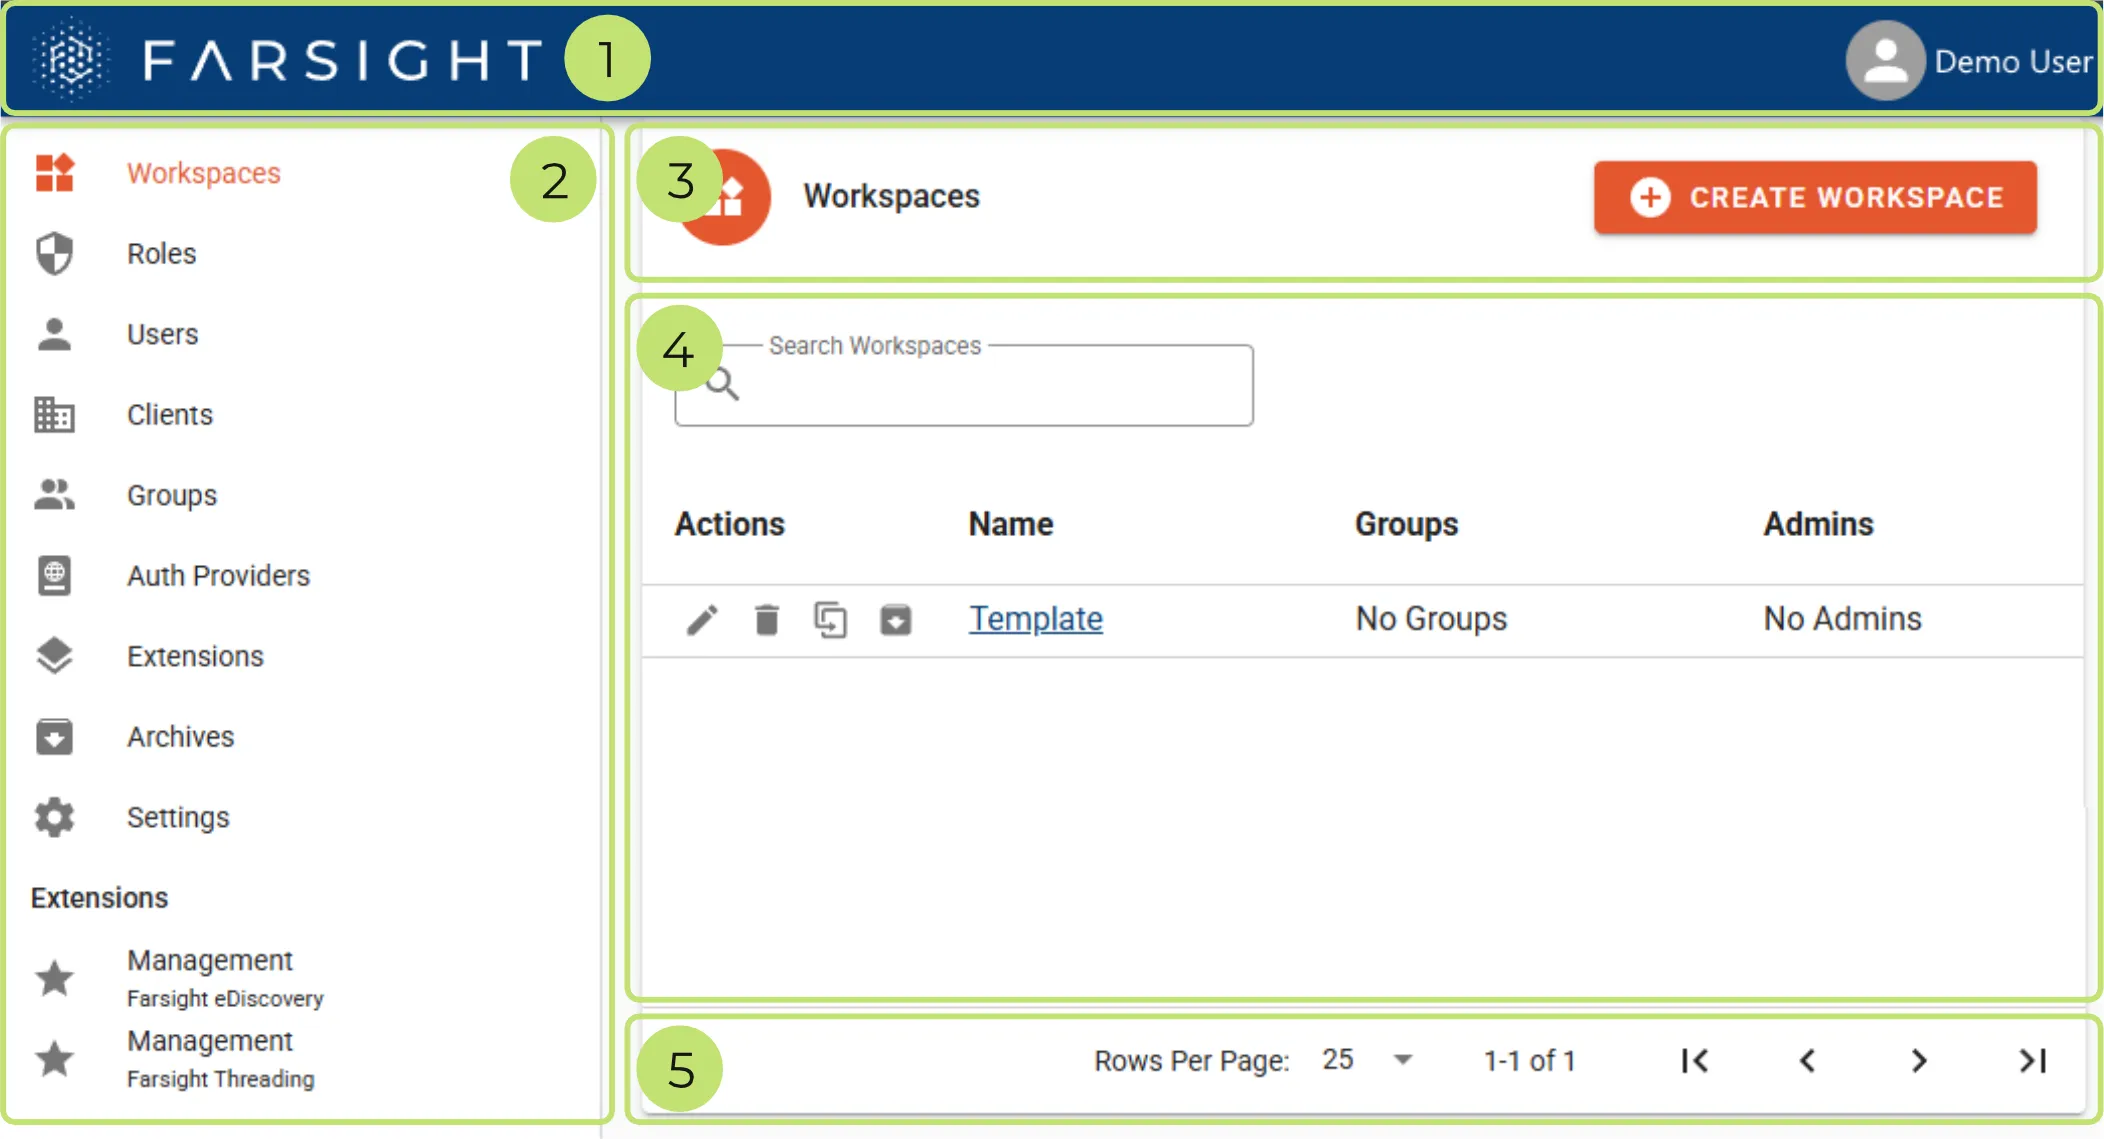Click the trash delete icon for Template
The height and width of the screenshot is (1139, 2104).
pyautogui.click(x=767, y=620)
